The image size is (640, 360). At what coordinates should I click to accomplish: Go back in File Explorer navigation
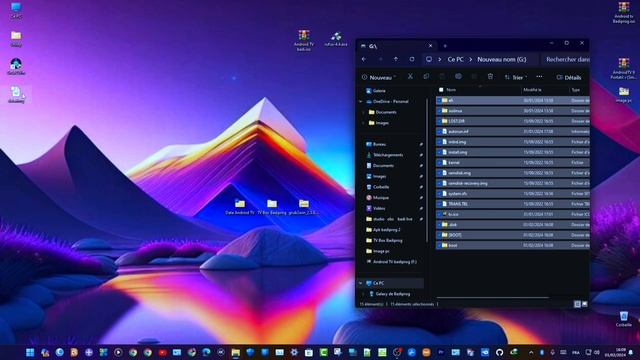(364, 59)
